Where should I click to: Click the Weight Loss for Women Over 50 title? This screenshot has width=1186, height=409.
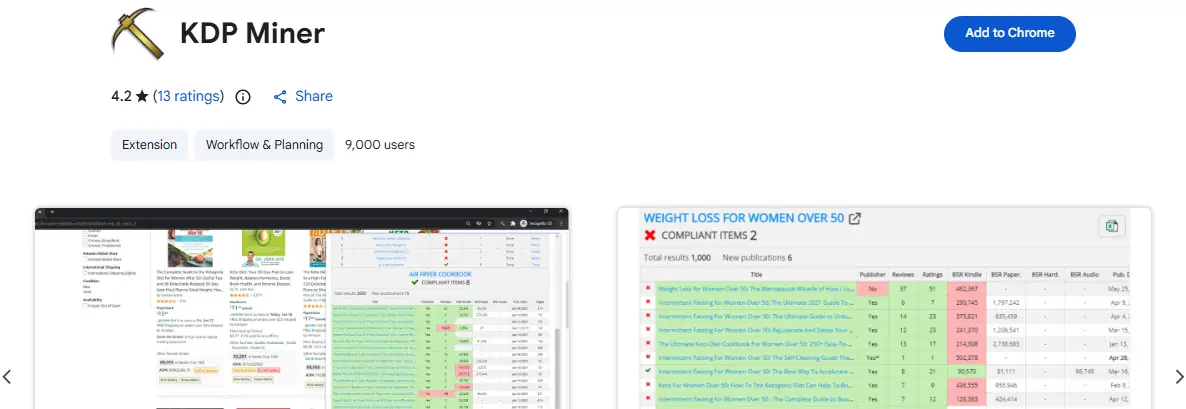(x=744, y=219)
